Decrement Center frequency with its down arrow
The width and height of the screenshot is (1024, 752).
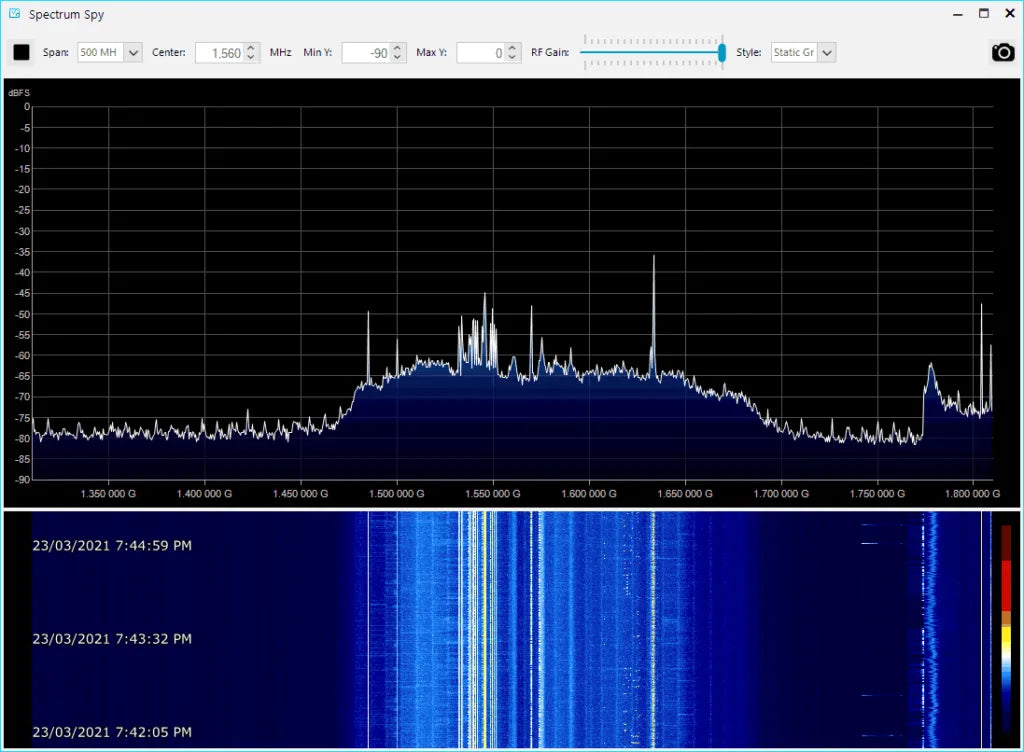249,57
